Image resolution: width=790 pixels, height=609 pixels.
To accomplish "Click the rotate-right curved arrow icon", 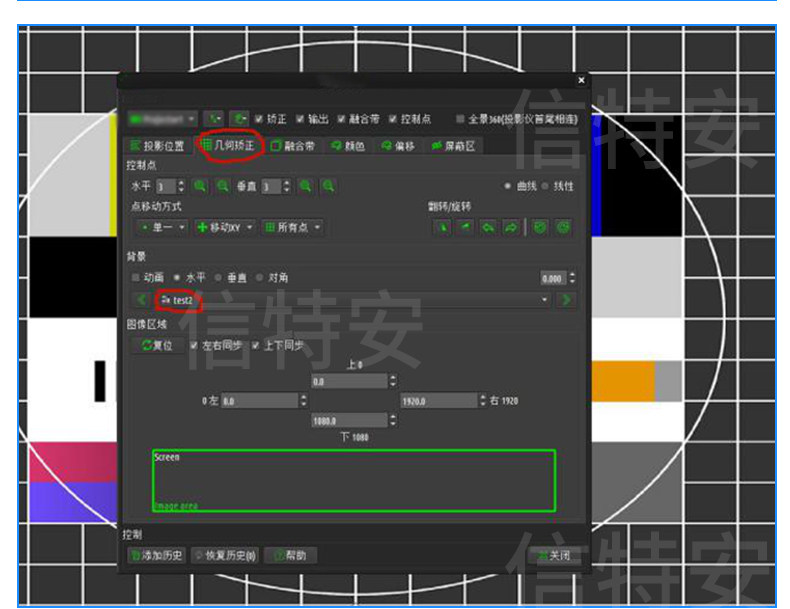I will [511, 228].
